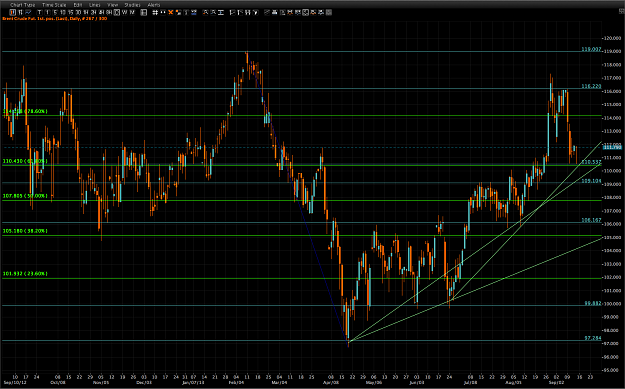Image resolution: width=625 pixels, height=389 pixels.
Task: Select the line chart type icon
Action: (x=28, y=12)
